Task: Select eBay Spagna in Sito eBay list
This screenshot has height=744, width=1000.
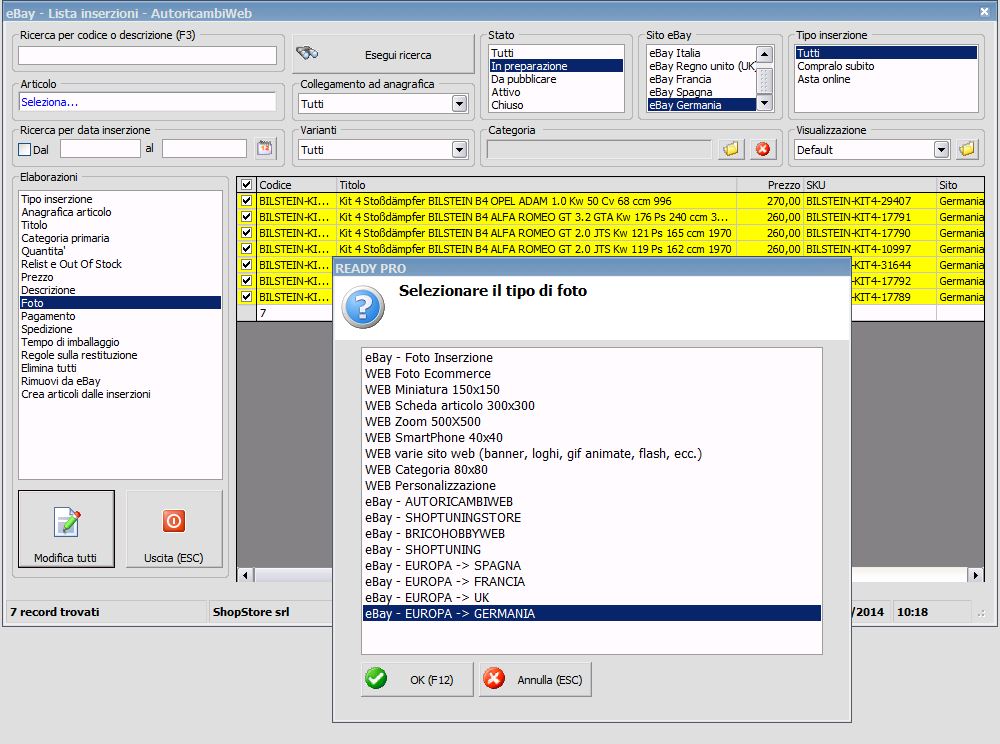Action: click(x=702, y=92)
